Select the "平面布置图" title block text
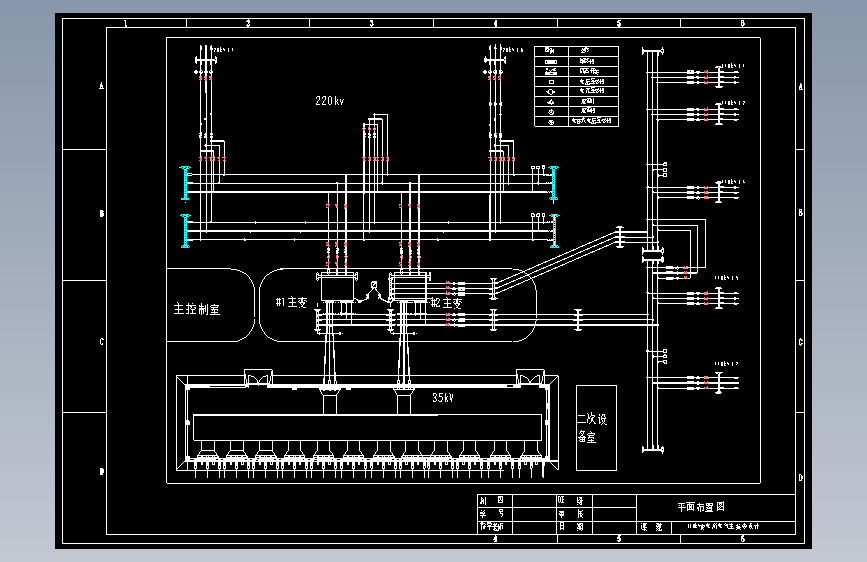This screenshot has height=562, width=867. tap(701, 507)
